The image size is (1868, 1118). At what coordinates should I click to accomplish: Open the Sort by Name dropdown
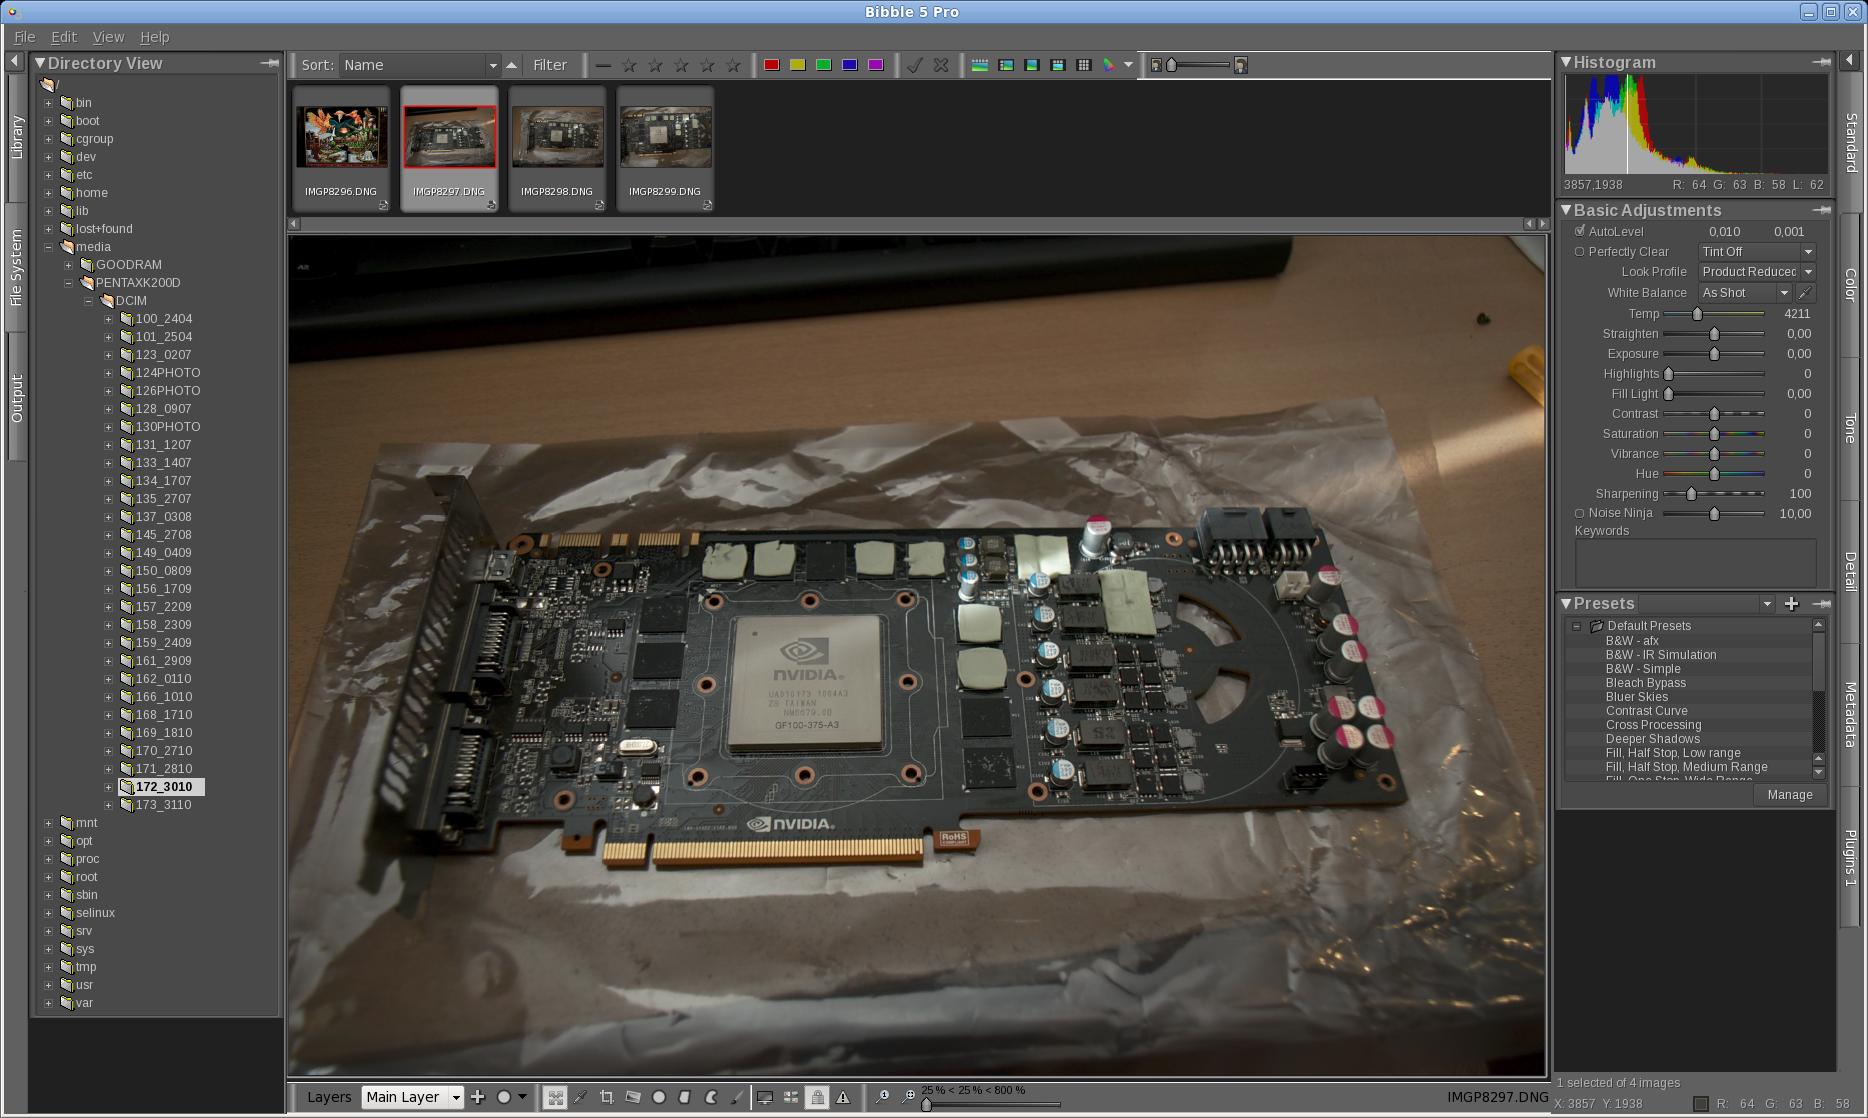(x=419, y=65)
